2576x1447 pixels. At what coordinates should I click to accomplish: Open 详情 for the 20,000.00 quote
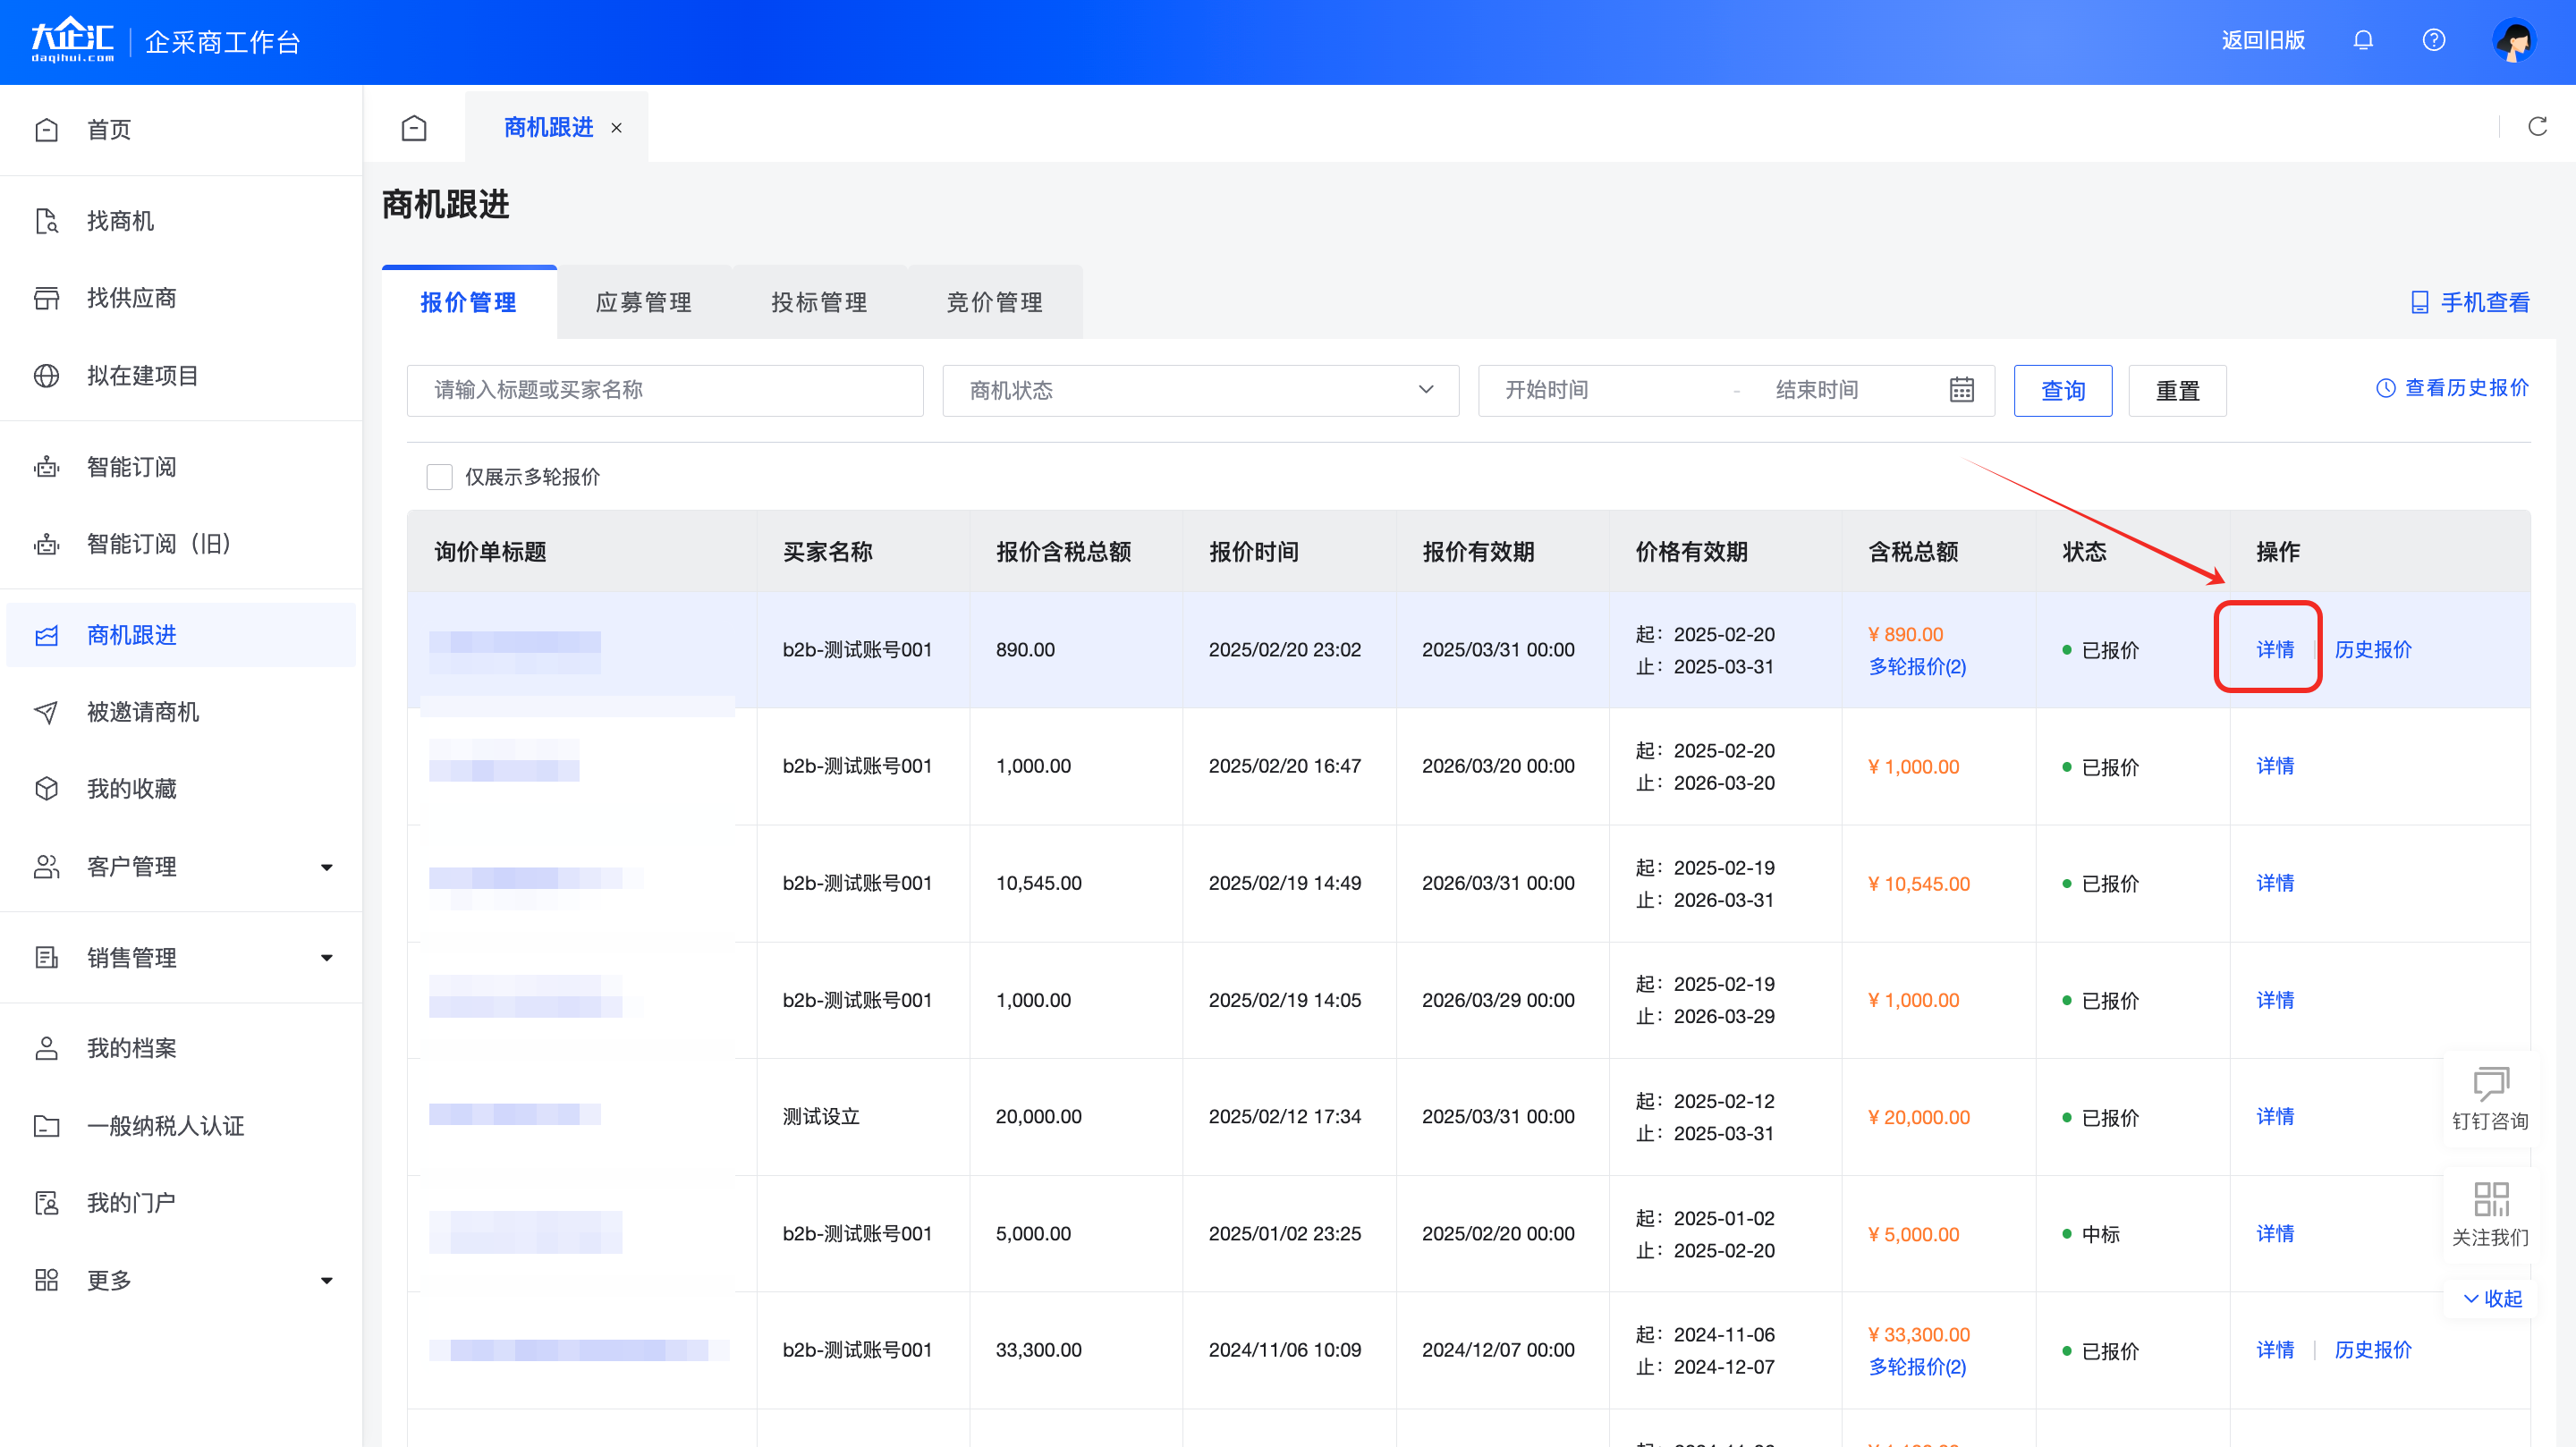2275,1116
